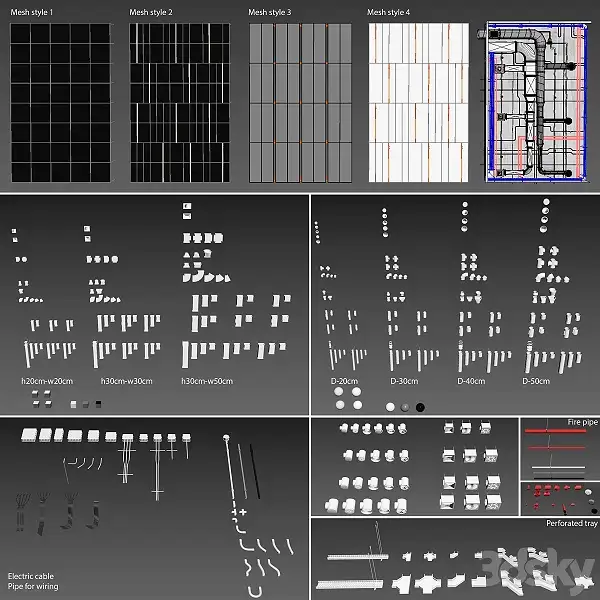600x600 pixels.
Task: Pick the black material sphere swatch
Action: pos(420,407)
